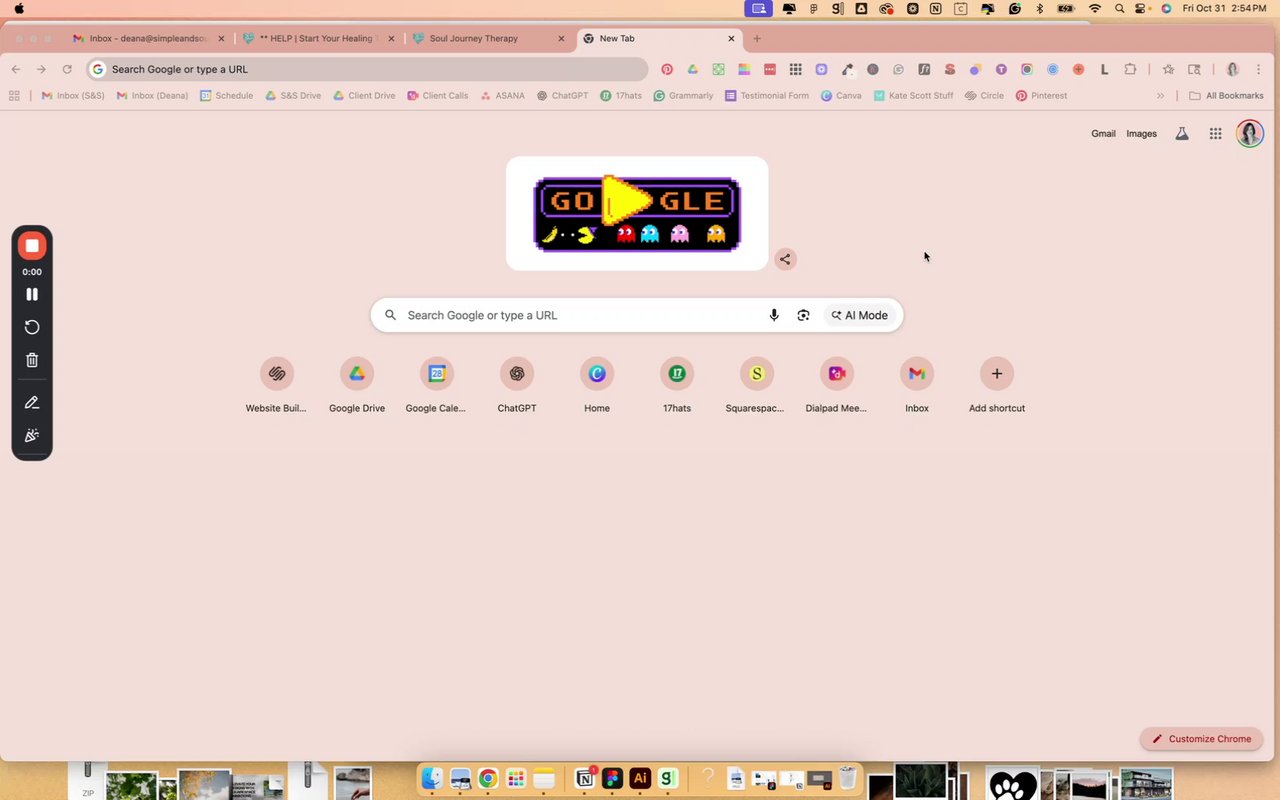The width and height of the screenshot is (1280, 800).
Task: Open the Pinterest bookmark in bookmarks bar
Action: tap(1041, 96)
